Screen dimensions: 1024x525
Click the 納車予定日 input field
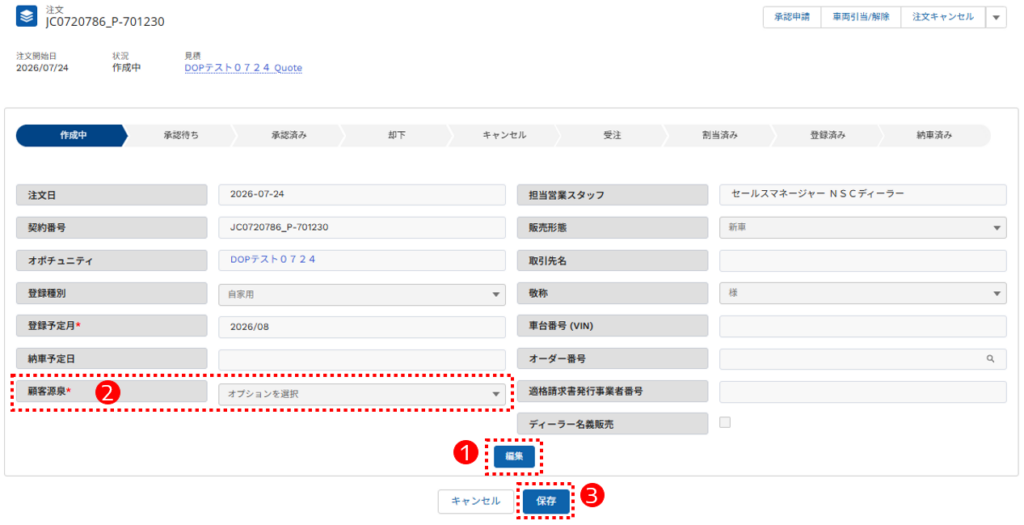[362, 359]
